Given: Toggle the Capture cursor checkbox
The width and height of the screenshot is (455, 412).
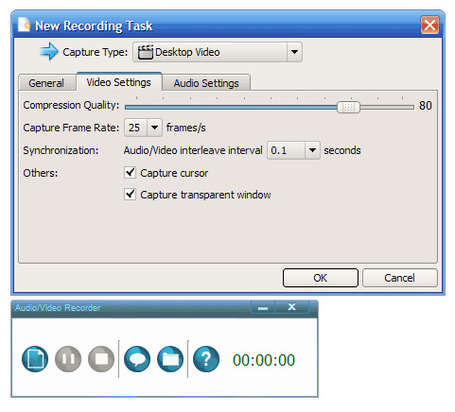Looking at the screenshot, I should [x=130, y=173].
